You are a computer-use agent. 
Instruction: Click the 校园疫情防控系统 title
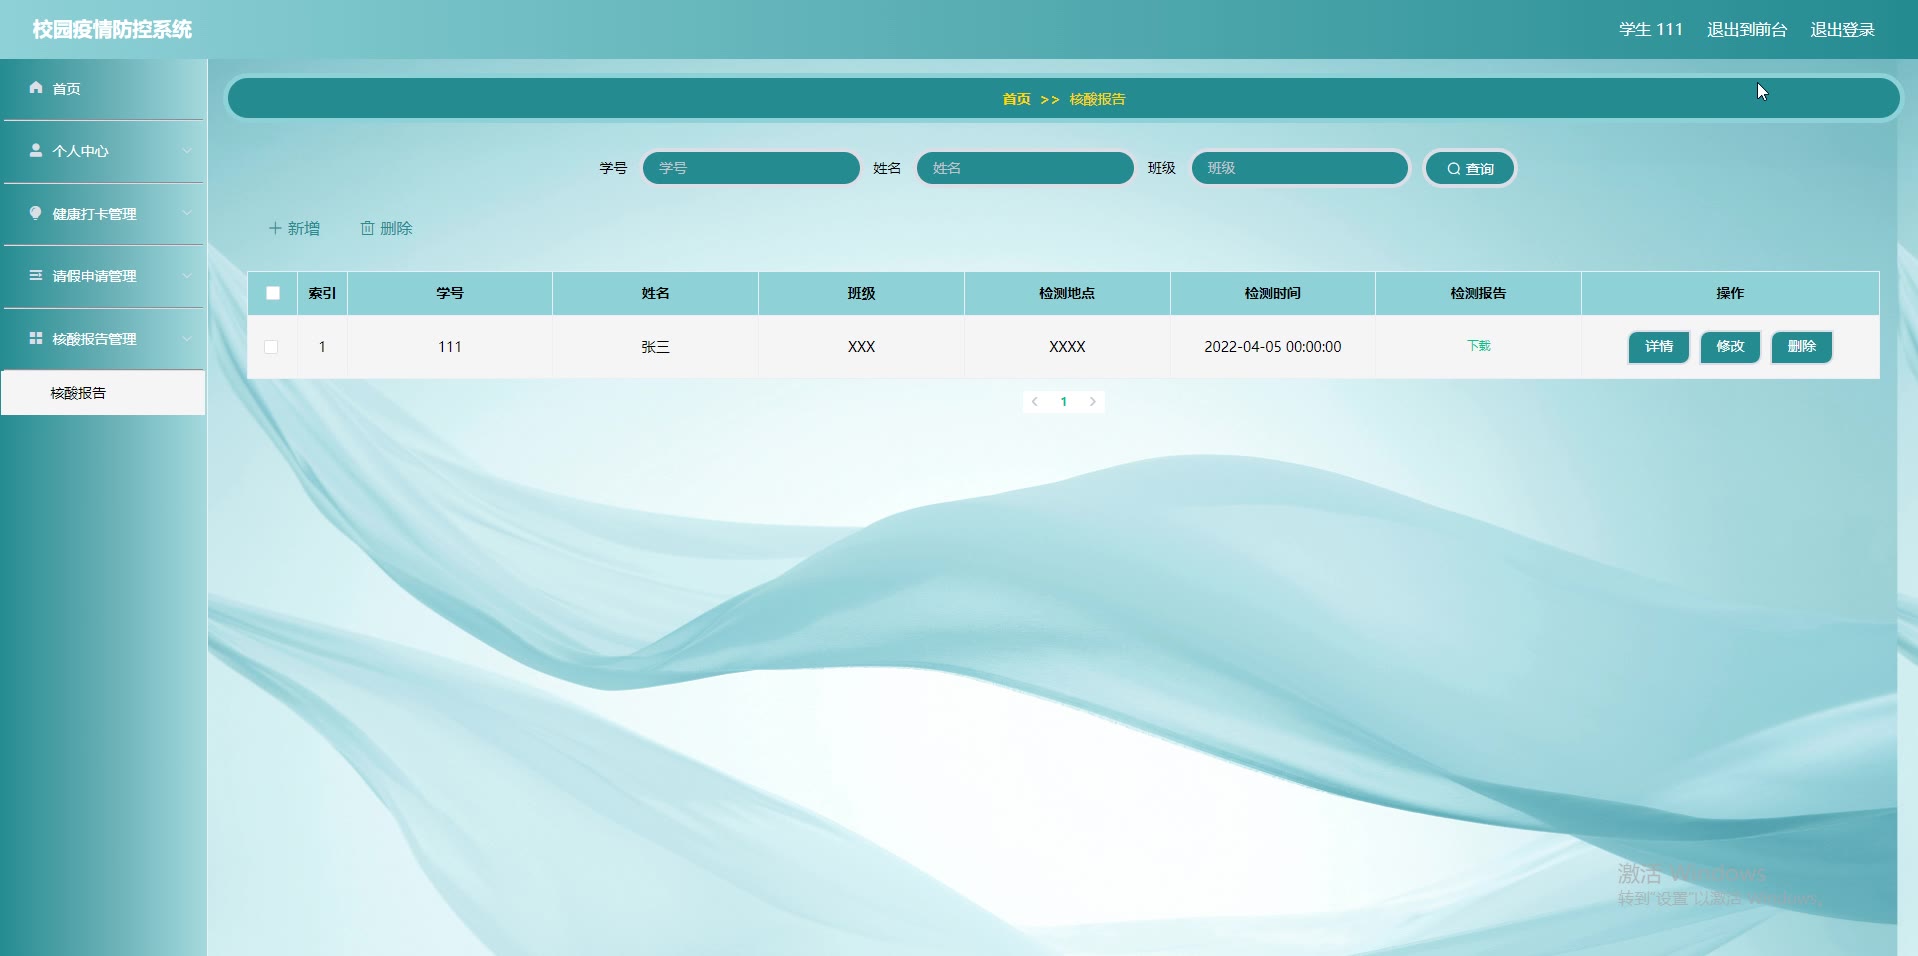click(x=112, y=30)
